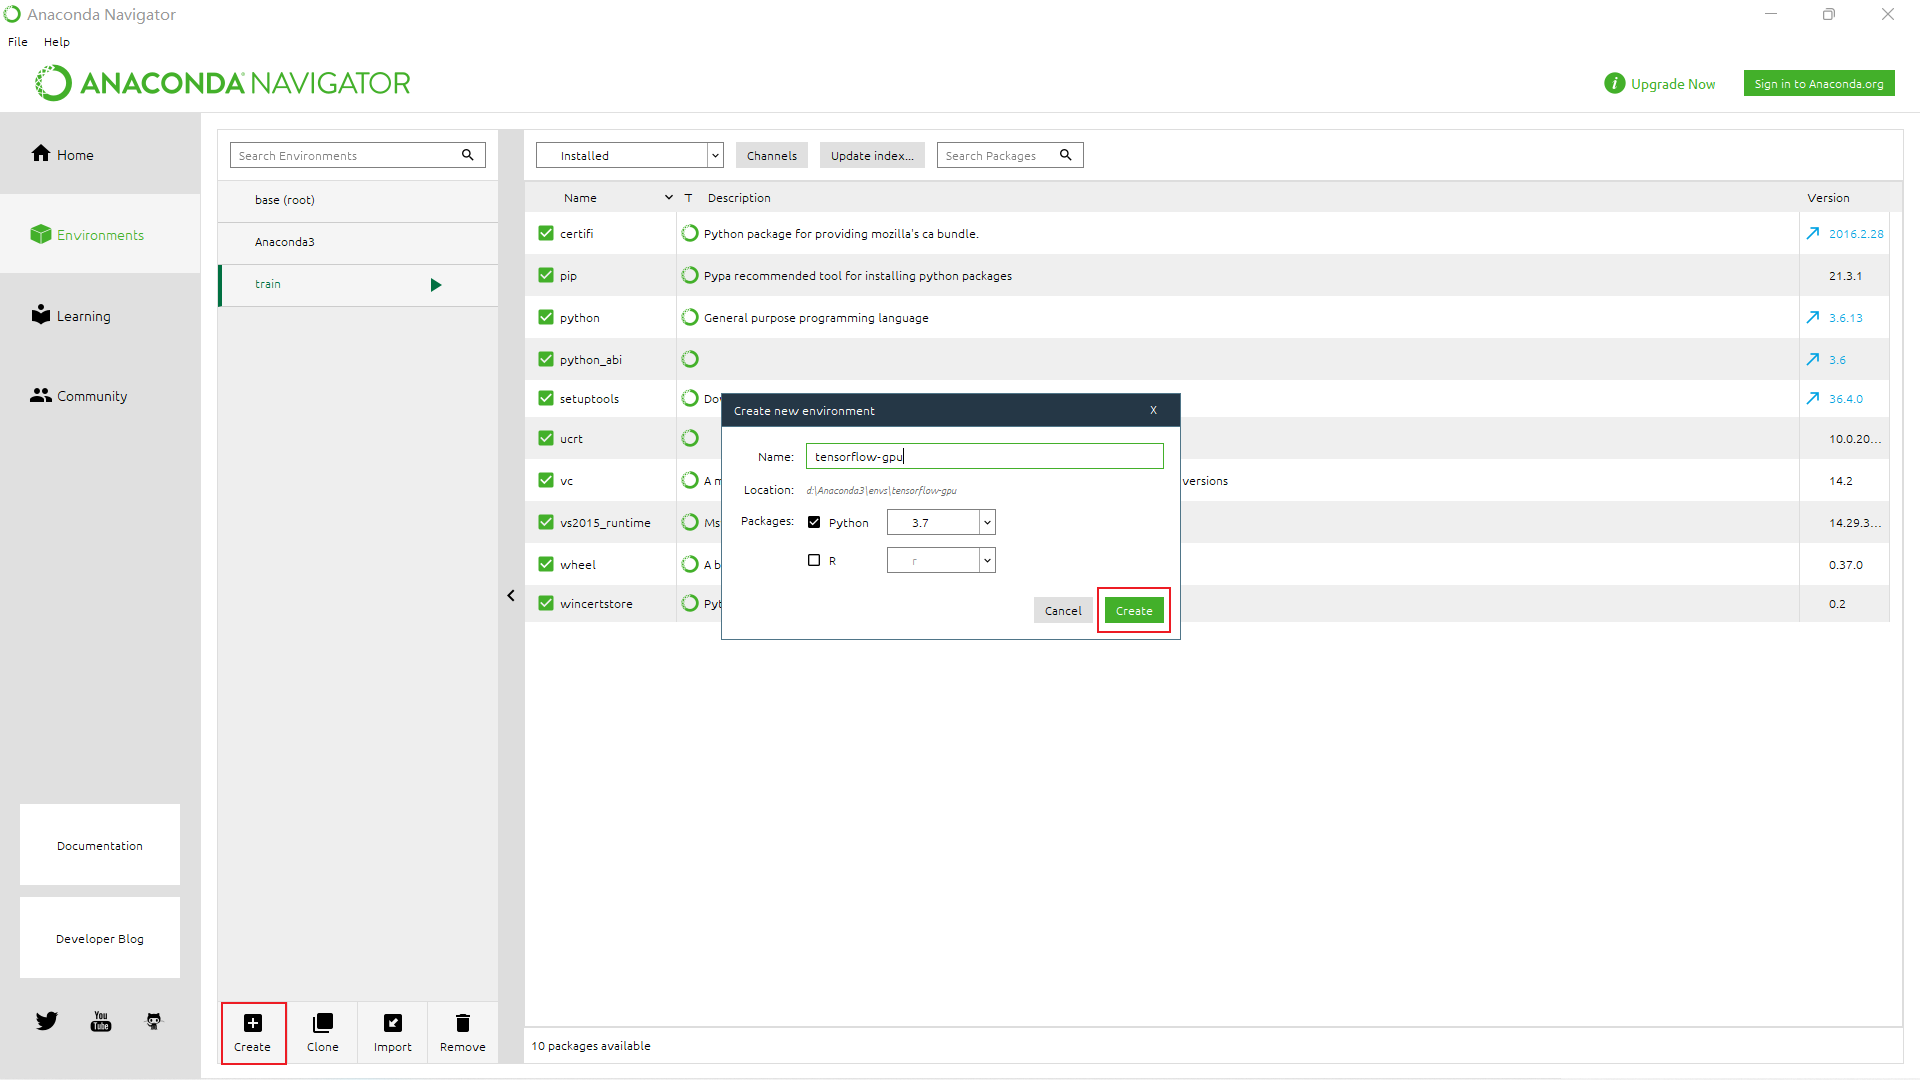Open the File menu

tap(18, 42)
